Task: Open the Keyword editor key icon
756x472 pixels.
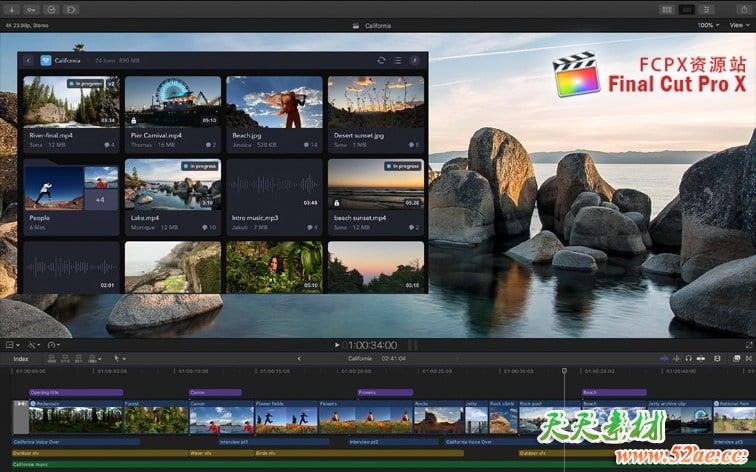Action: [32, 10]
